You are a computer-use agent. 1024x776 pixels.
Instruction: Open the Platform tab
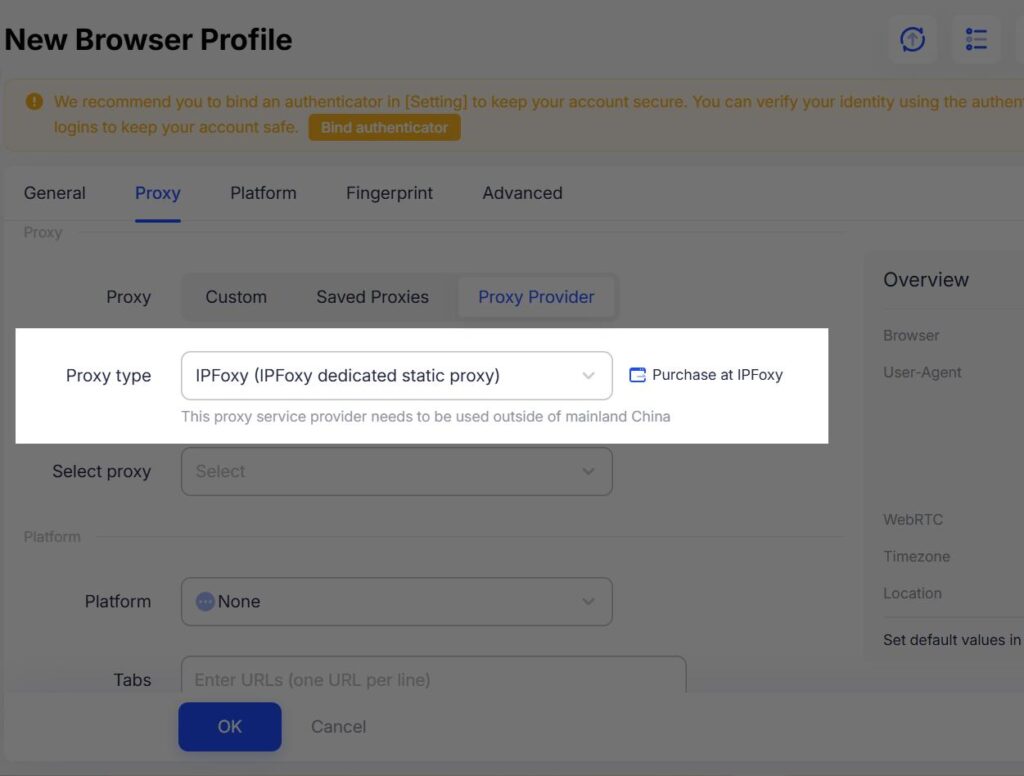coord(263,193)
